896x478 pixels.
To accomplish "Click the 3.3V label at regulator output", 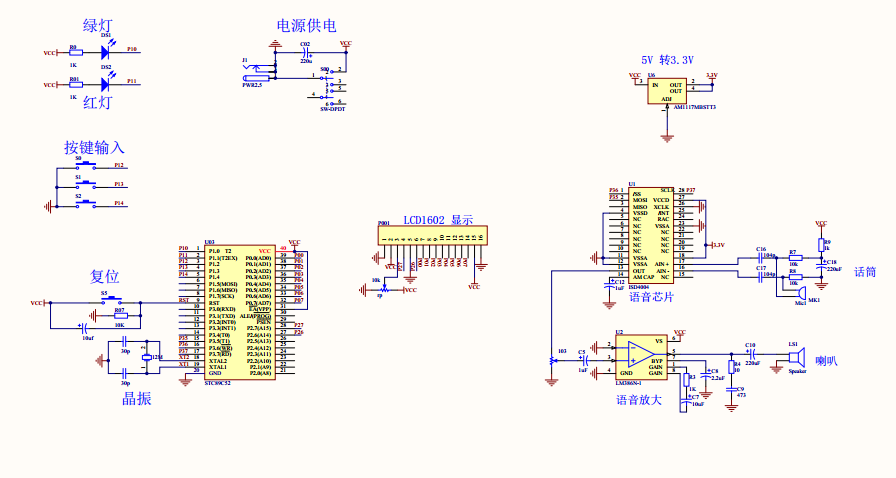I will 712,75.
